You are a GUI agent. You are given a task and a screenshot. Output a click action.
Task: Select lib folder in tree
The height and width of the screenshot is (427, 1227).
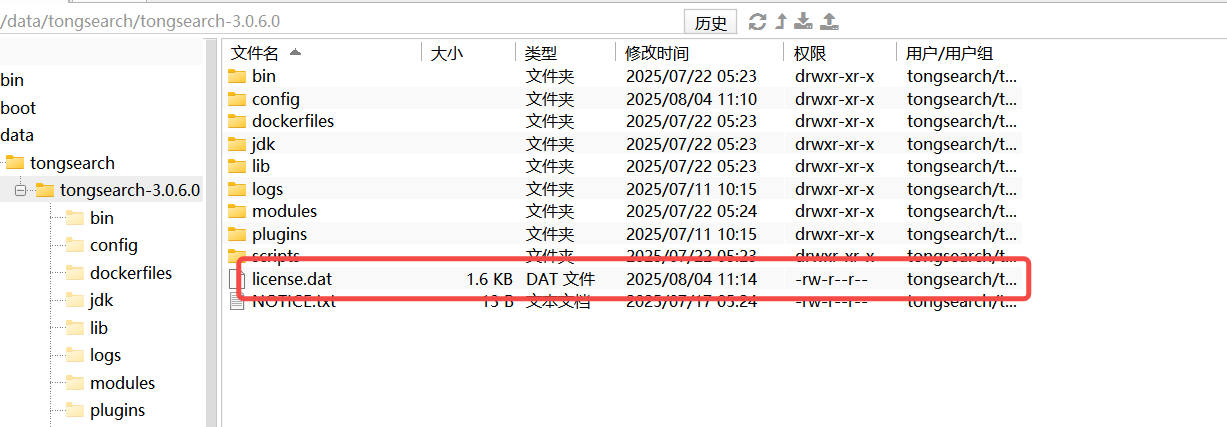point(99,328)
